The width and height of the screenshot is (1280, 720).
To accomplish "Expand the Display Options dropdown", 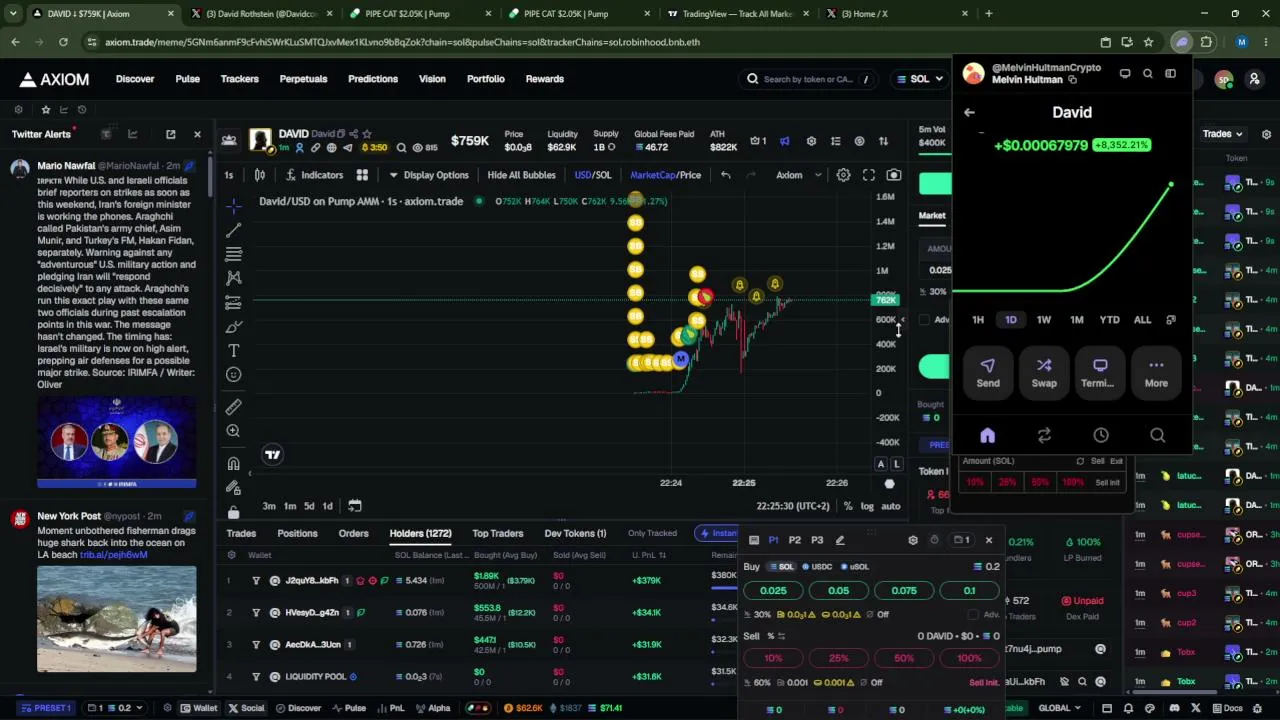I will click(428, 175).
